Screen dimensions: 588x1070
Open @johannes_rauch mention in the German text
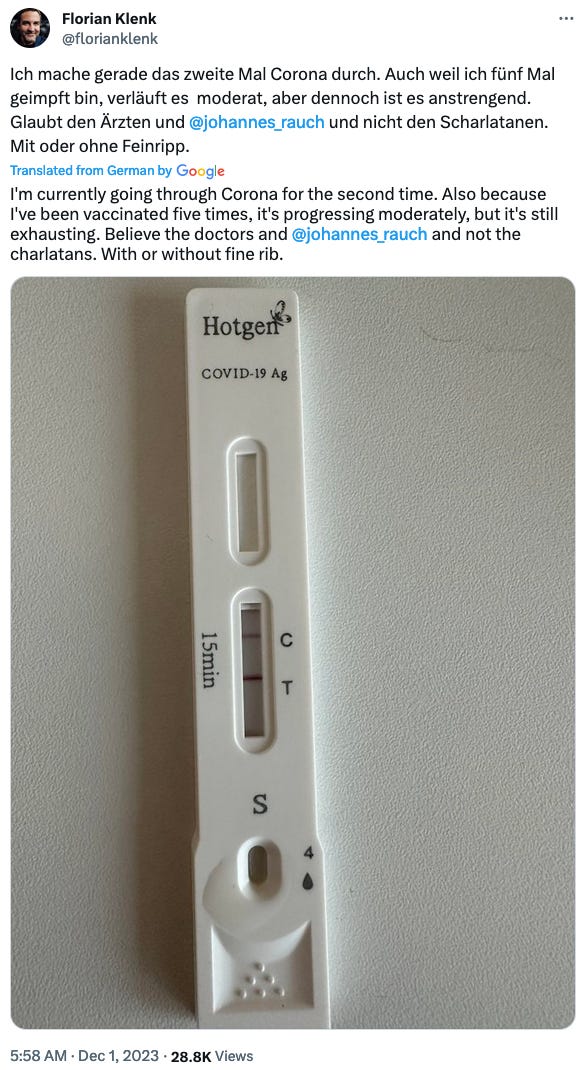tap(256, 123)
